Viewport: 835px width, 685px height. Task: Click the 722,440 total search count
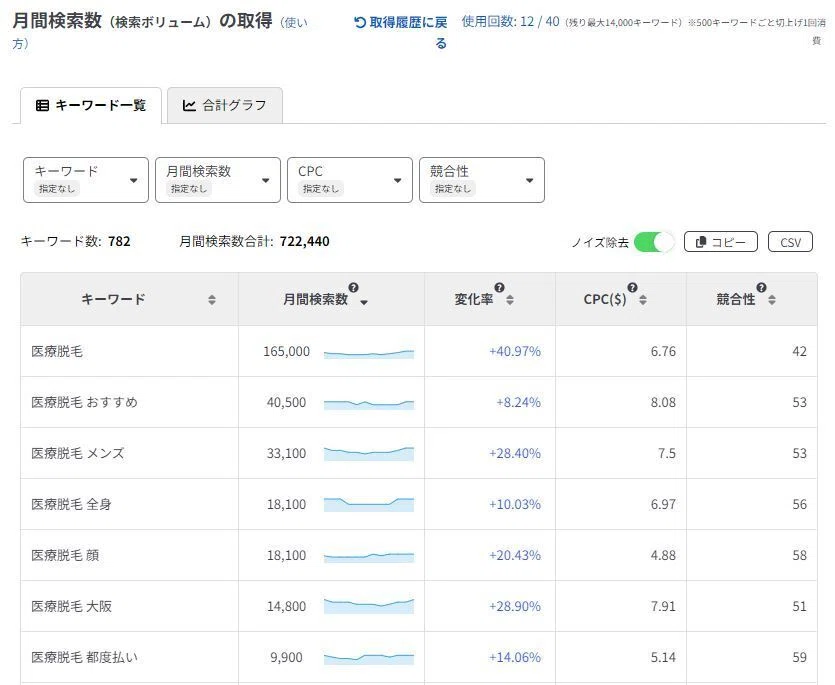pyautogui.click(x=305, y=241)
